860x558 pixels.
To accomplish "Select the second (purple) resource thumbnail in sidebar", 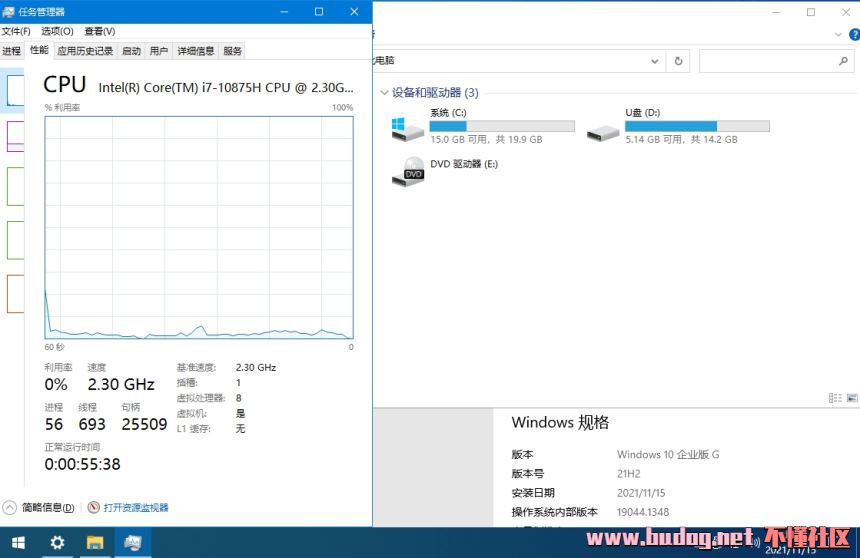I will [x=15, y=136].
